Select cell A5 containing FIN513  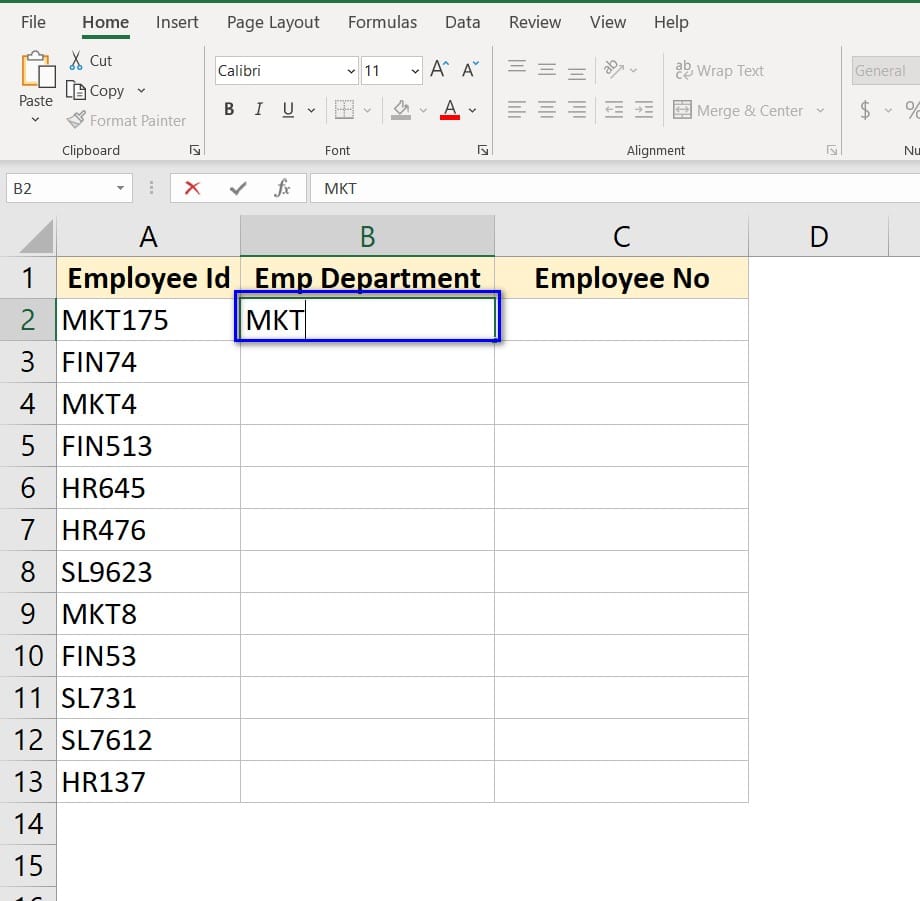(x=148, y=446)
